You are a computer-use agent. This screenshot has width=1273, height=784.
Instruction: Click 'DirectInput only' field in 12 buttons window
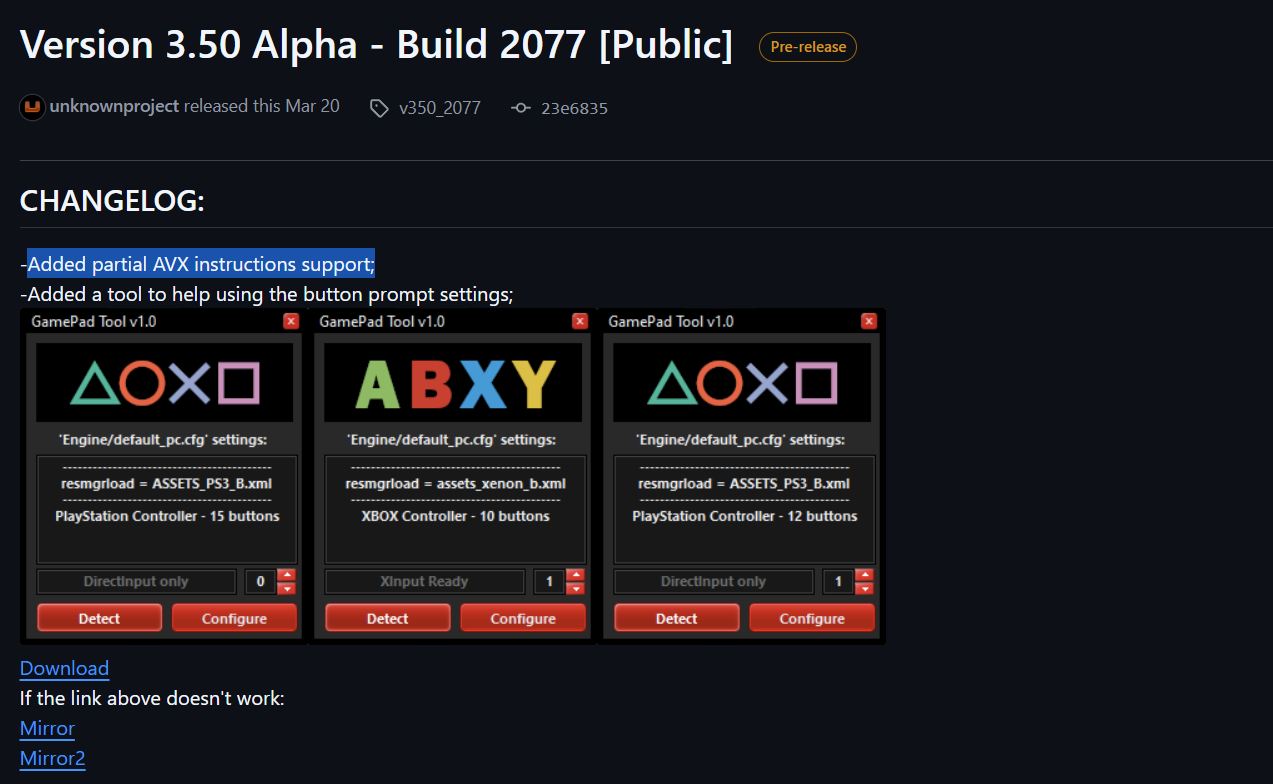(x=713, y=581)
